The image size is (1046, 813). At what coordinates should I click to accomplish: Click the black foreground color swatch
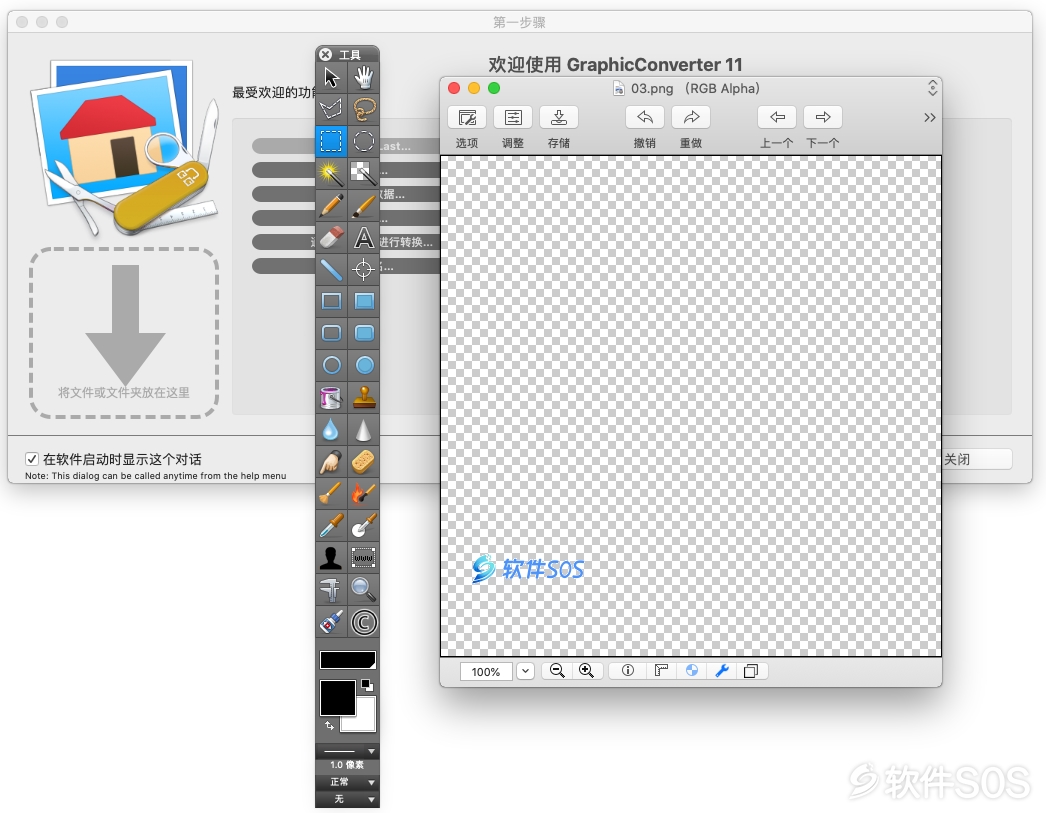[x=338, y=698]
